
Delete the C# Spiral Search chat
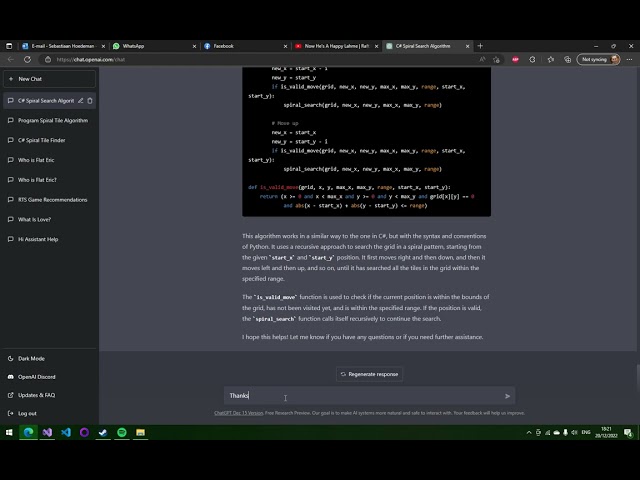click(90, 100)
